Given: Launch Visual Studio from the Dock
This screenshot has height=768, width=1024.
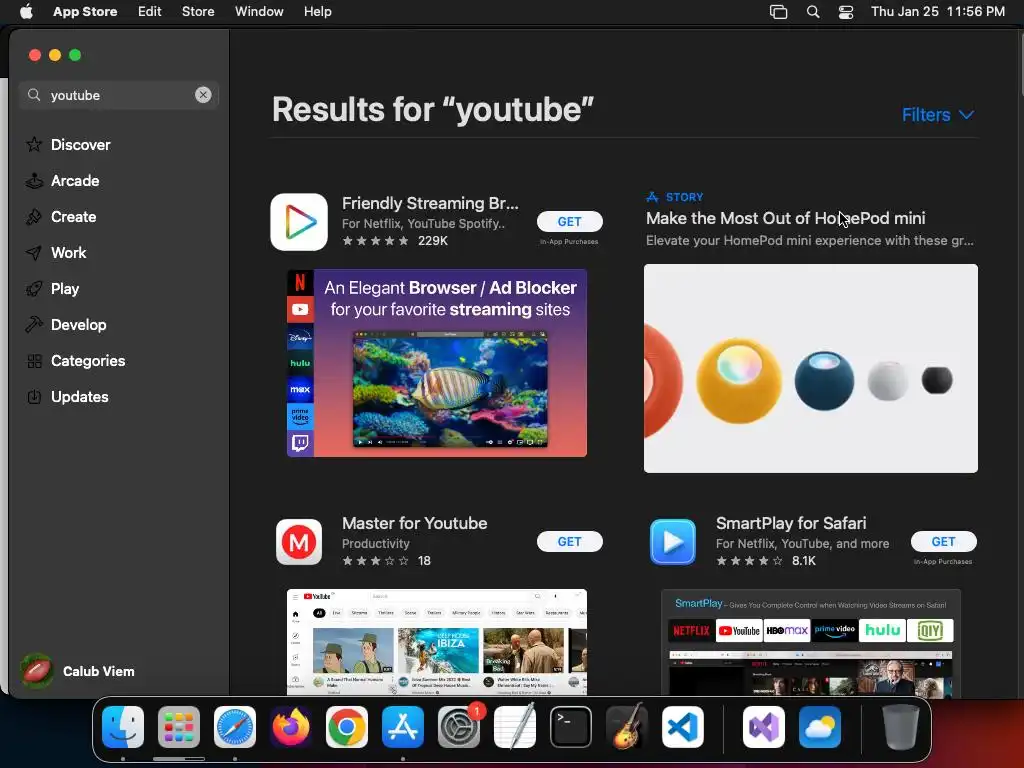Looking at the screenshot, I should click(764, 727).
